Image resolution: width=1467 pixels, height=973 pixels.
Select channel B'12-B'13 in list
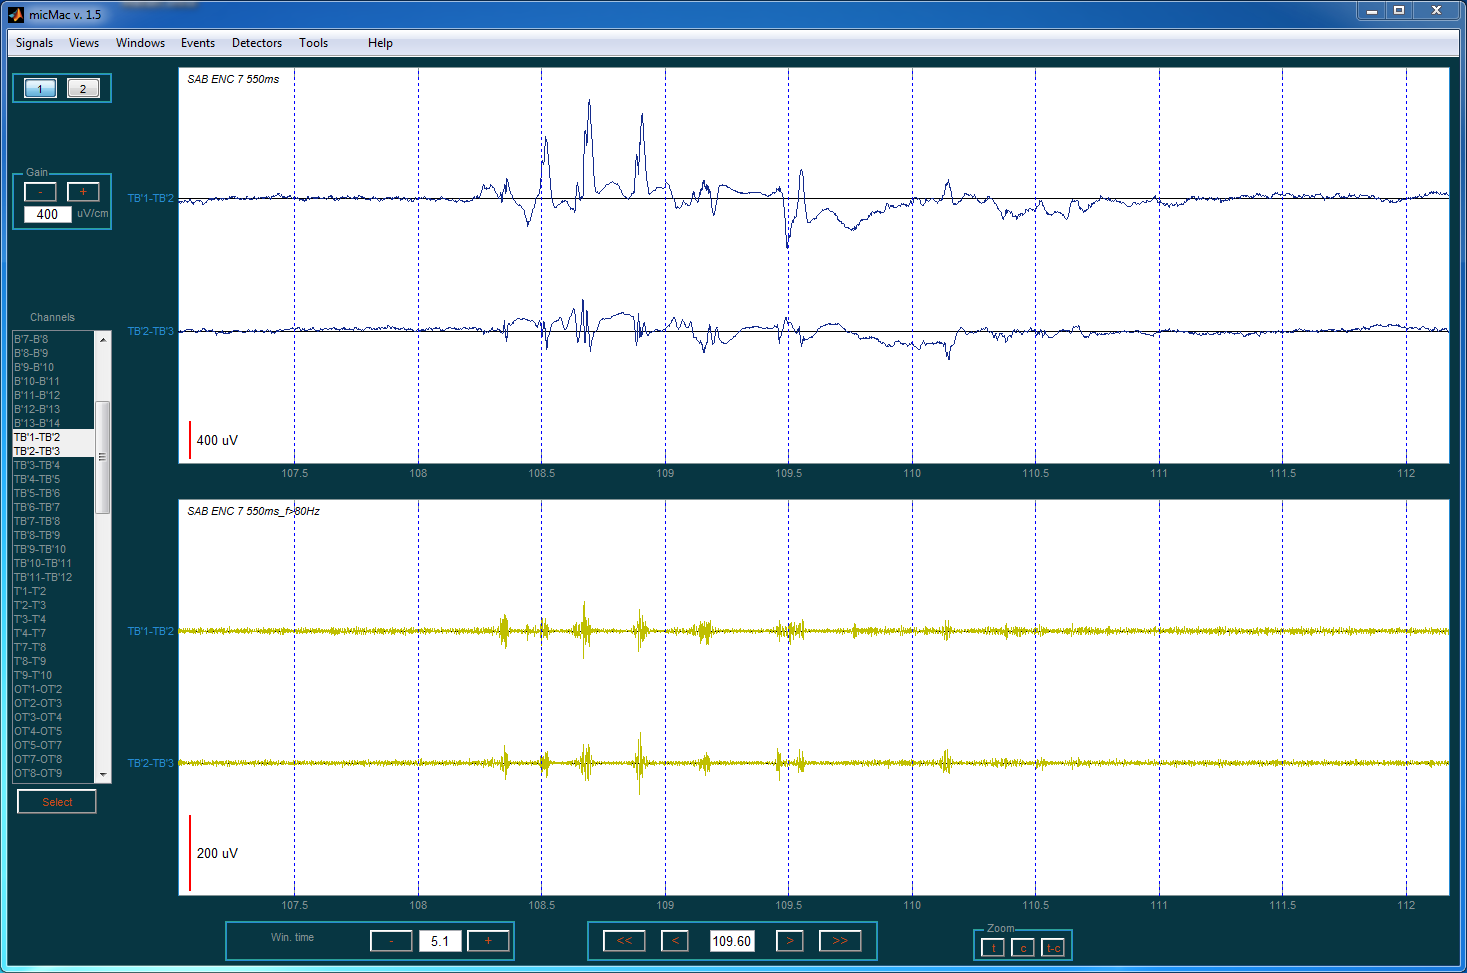coord(53,409)
